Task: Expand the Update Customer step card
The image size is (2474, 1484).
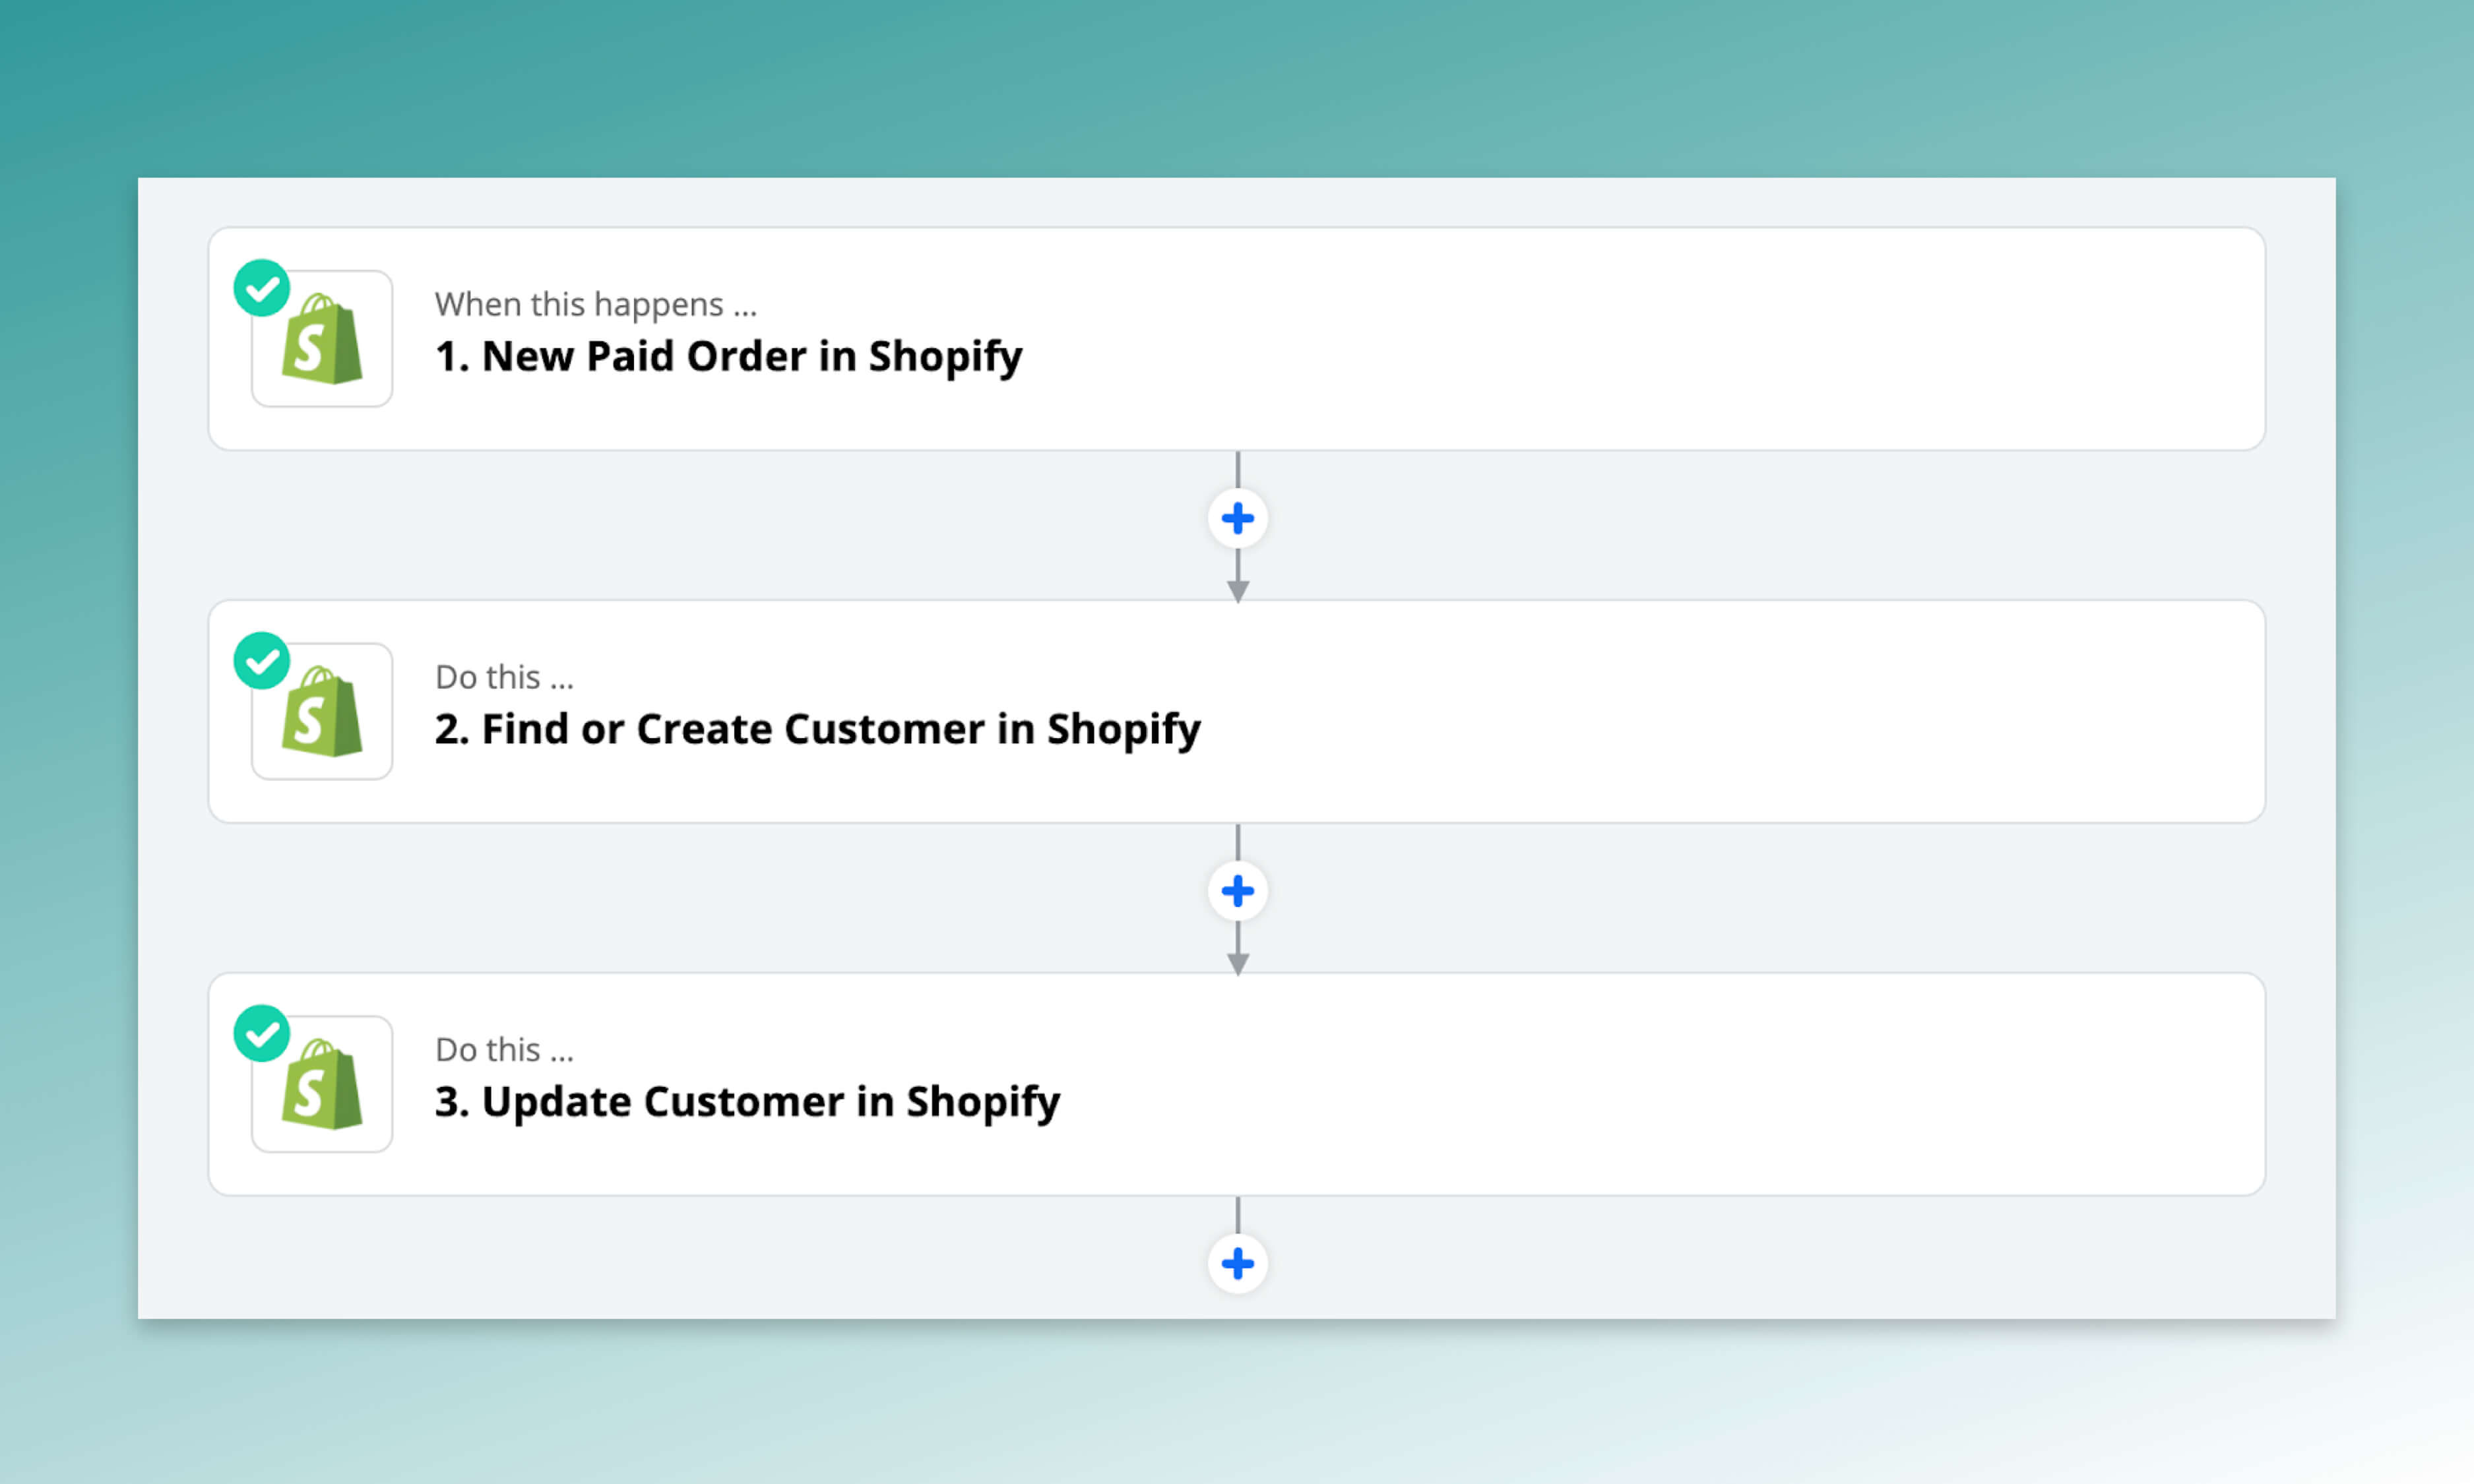Action: [1600, 1085]
